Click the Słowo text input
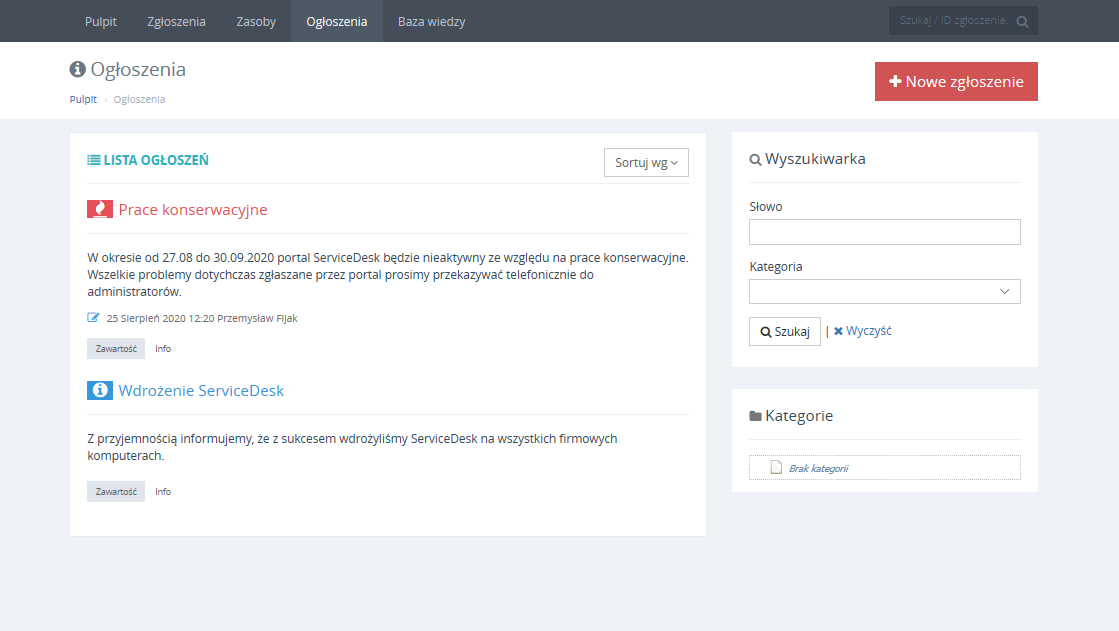 (x=884, y=232)
